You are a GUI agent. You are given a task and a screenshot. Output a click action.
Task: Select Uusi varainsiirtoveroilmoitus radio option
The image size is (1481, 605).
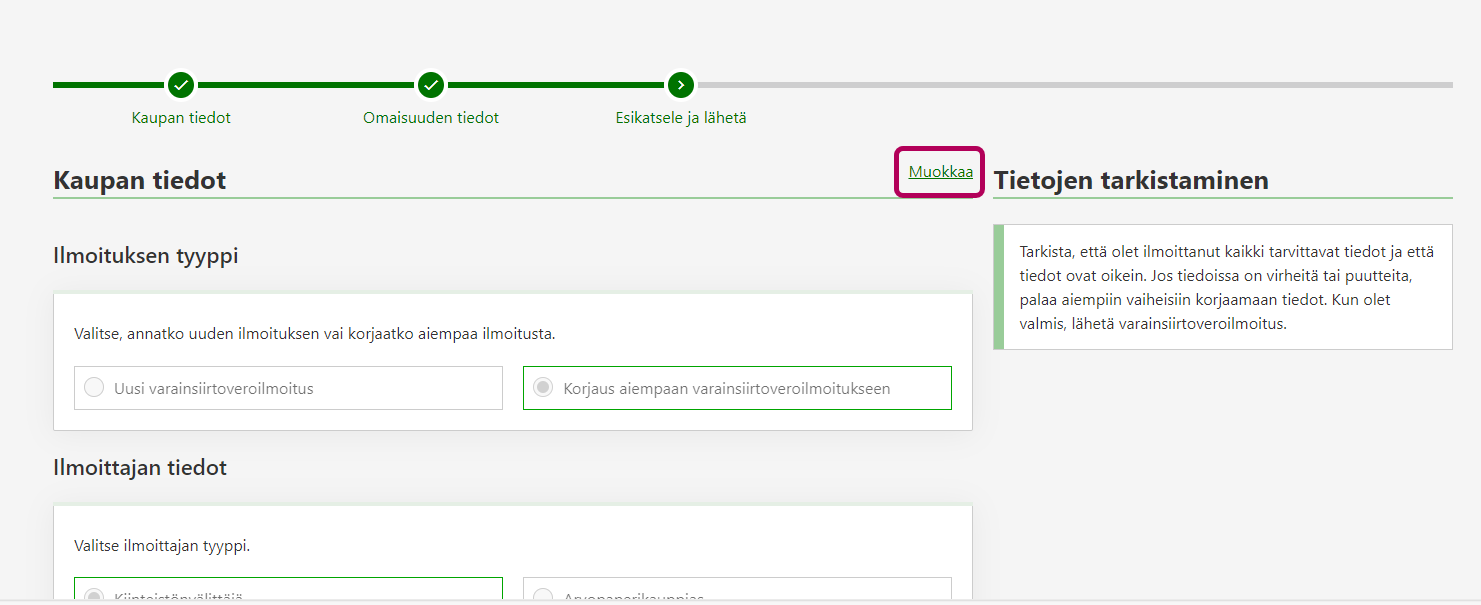point(94,388)
